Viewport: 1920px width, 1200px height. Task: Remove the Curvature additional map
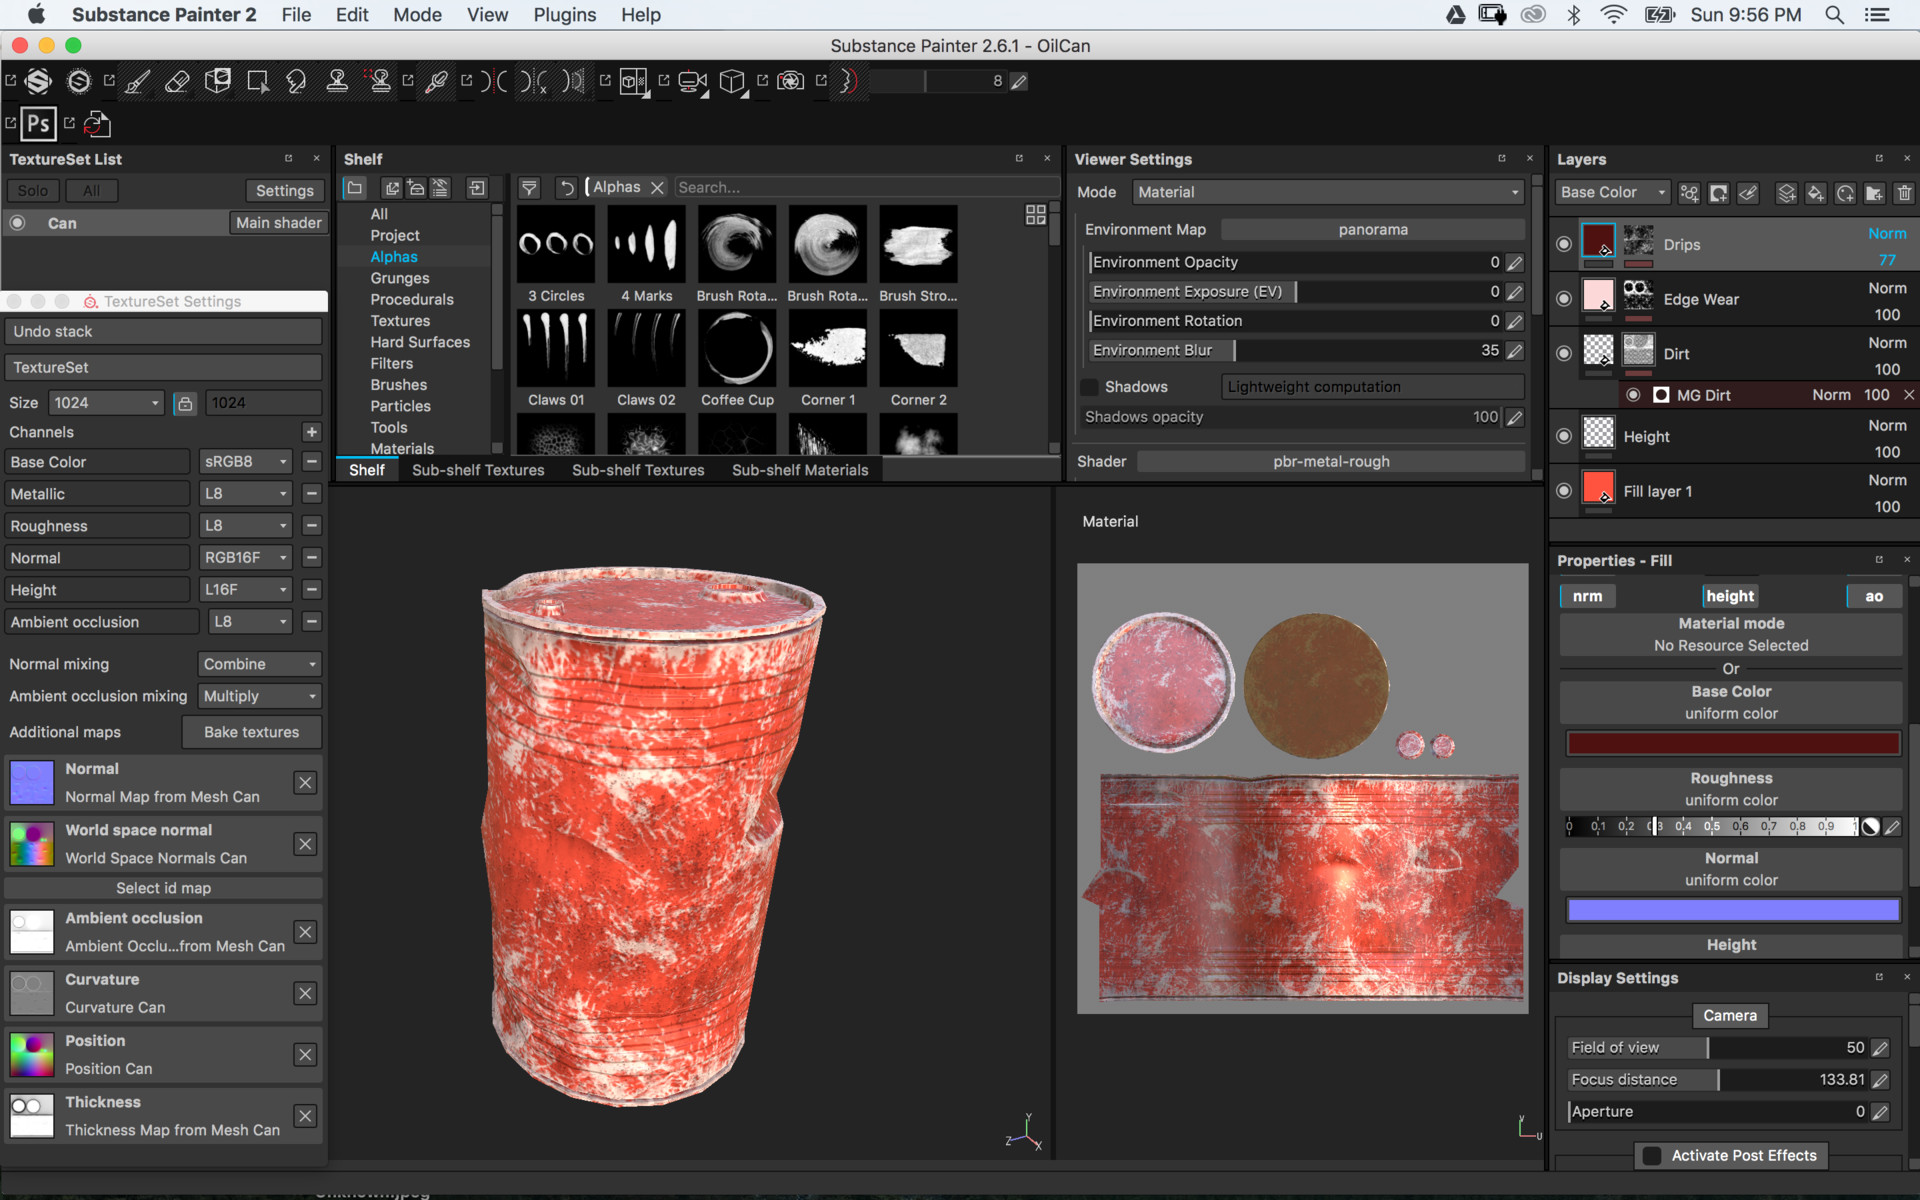[x=306, y=994]
